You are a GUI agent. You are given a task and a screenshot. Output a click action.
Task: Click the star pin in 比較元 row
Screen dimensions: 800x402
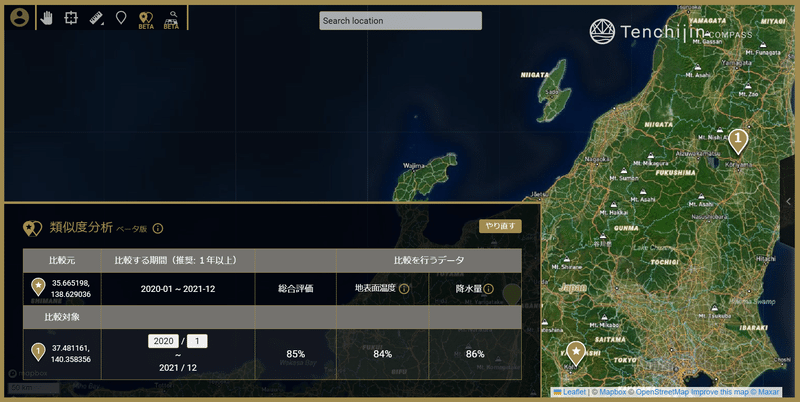(x=38, y=287)
